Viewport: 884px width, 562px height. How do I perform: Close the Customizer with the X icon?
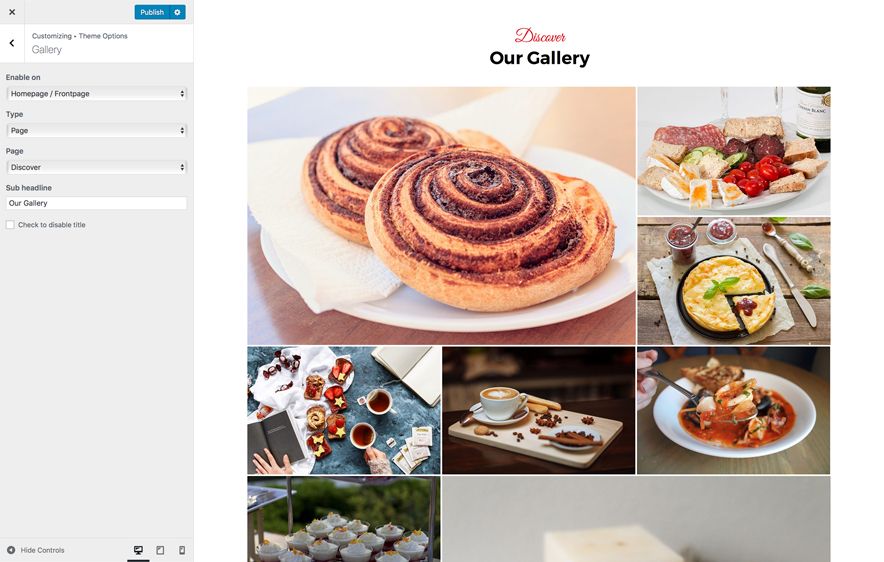click(12, 12)
